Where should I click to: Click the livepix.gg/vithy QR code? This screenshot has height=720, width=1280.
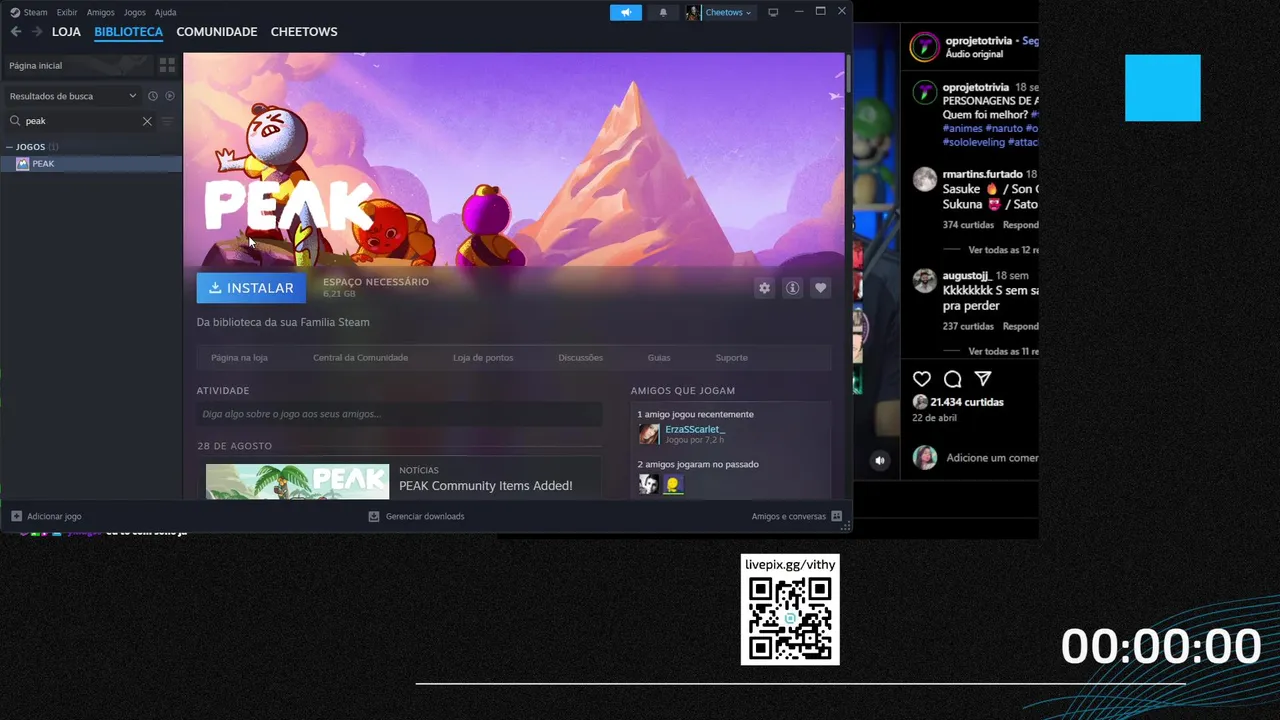tap(790, 620)
